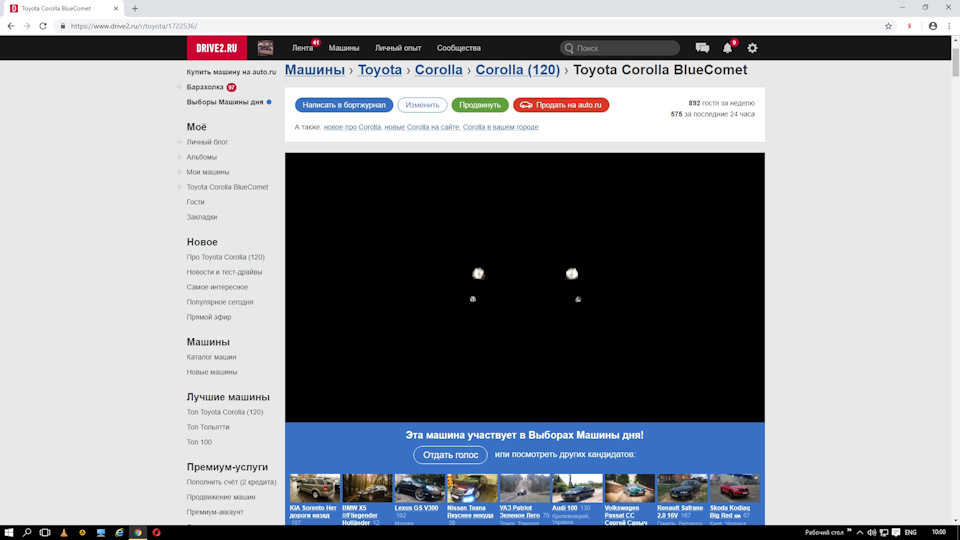Viewport: 960px width, 540px height.
Task: Open Yandex extension icon in toolbar
Action: [x=910, y=26]
